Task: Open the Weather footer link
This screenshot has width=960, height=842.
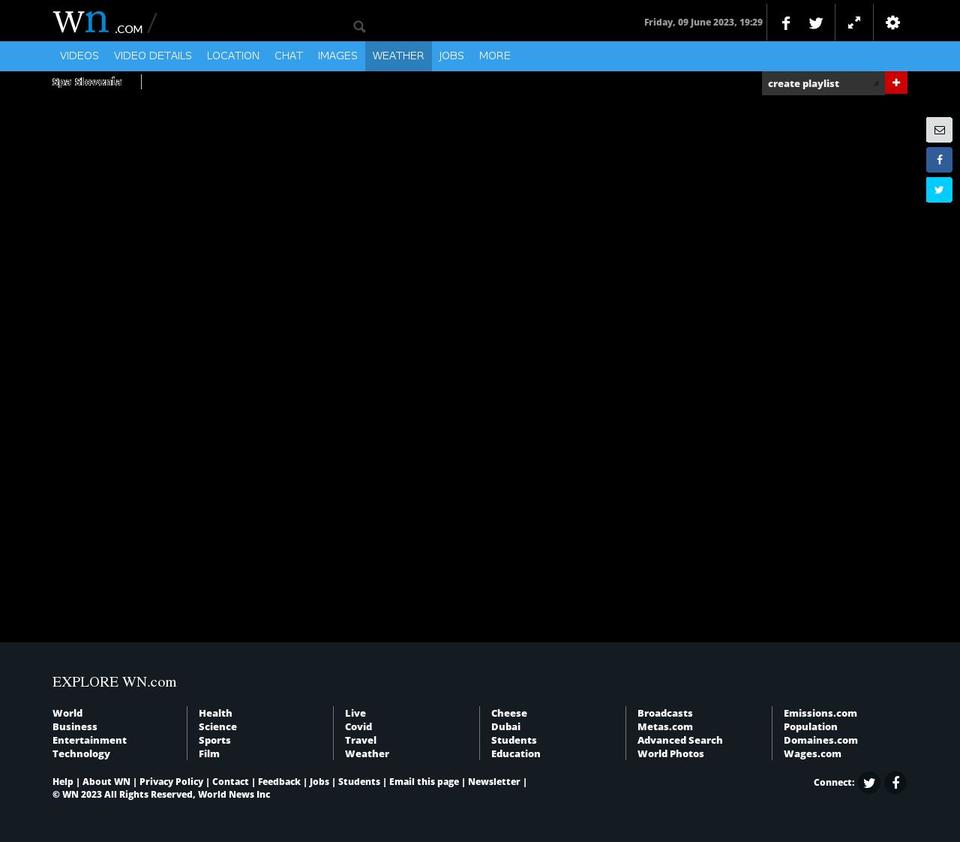Action: (367, 754)
